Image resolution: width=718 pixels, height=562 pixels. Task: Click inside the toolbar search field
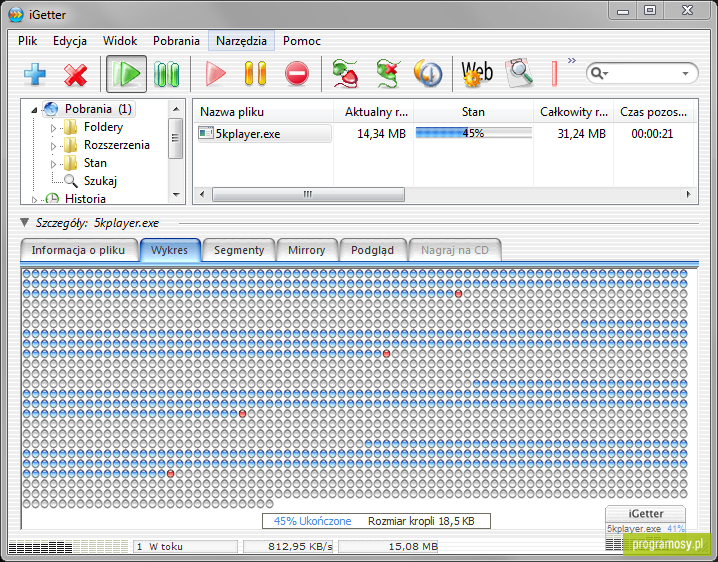[642, 73]
